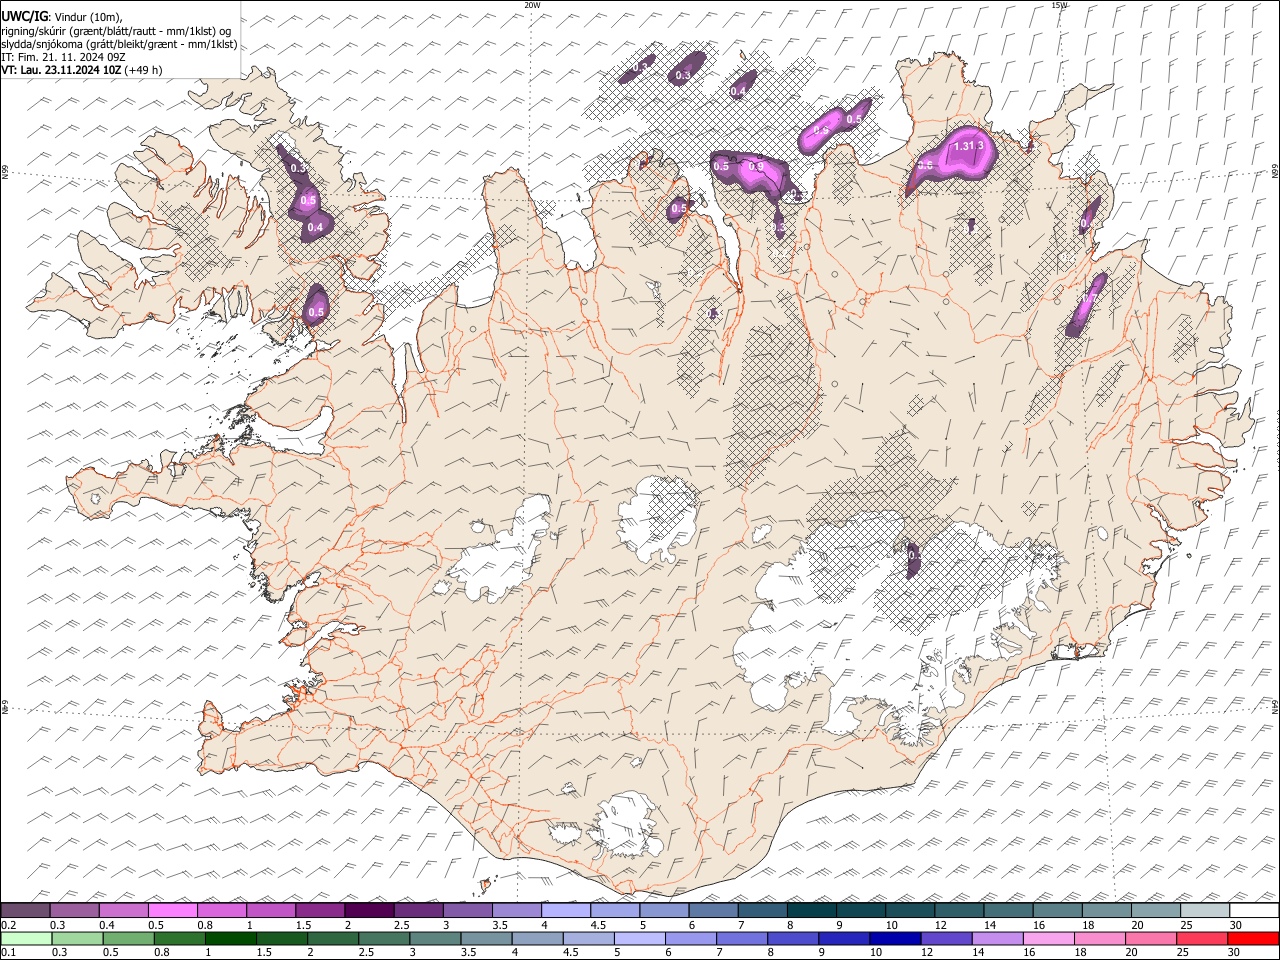
Task: Select the white 30 swatch in upper row
Action: (1253, 911)
